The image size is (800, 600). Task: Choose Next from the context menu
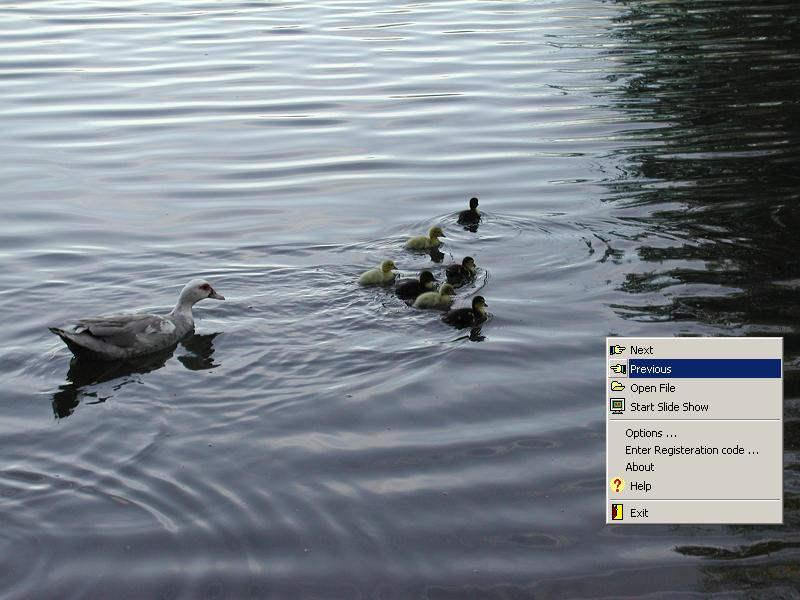[694, 350]
